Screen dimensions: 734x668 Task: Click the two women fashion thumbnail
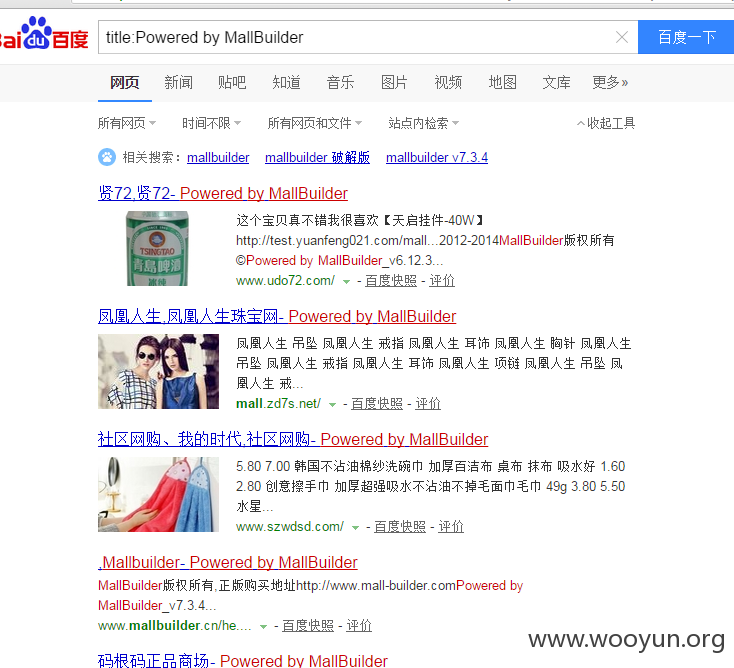tap(158, 371)
